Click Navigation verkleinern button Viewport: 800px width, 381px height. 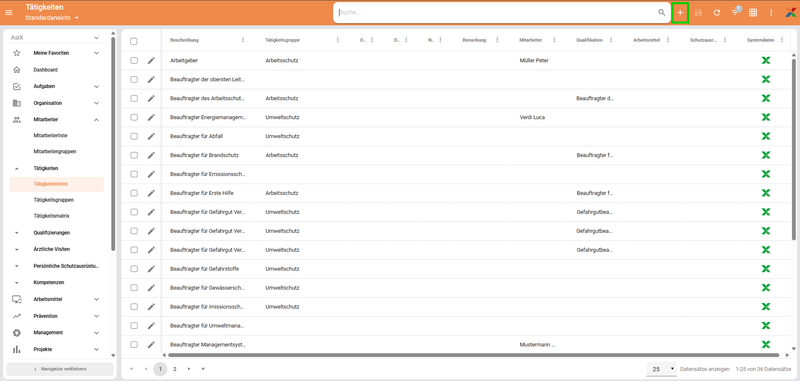60,369
